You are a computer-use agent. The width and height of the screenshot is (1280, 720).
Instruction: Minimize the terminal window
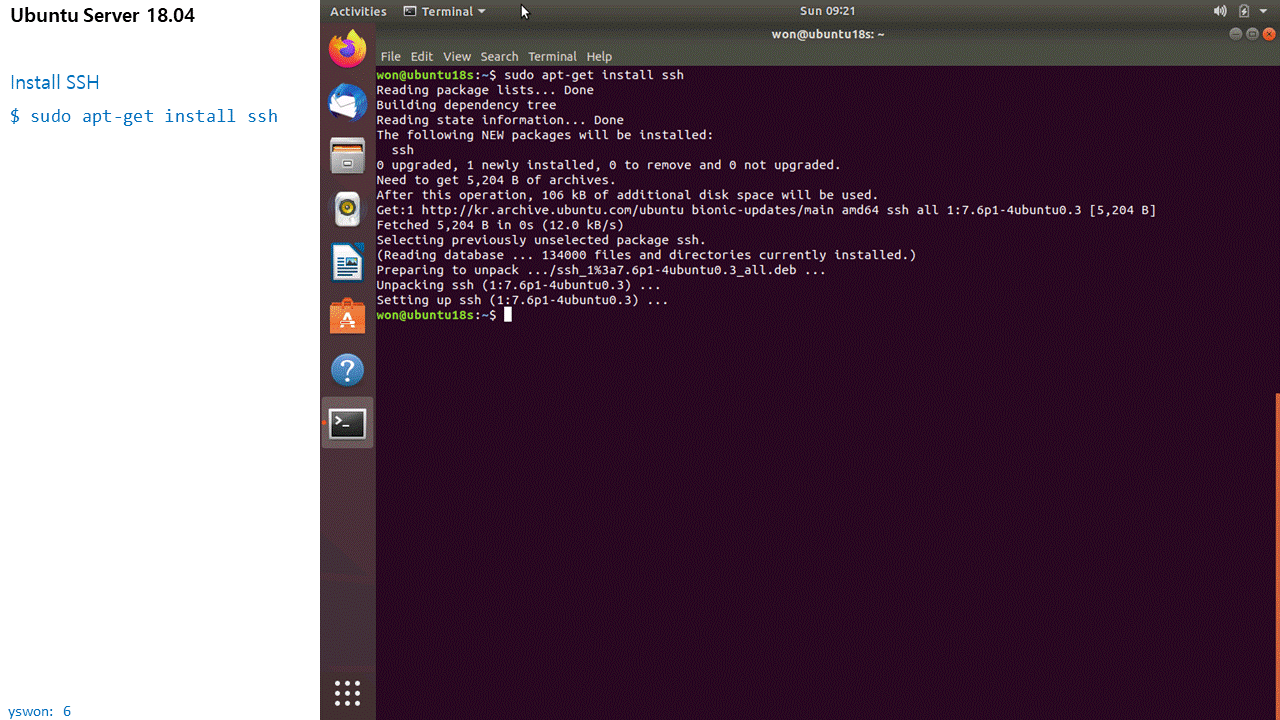pyautogui.click(x=1236, y=34)
